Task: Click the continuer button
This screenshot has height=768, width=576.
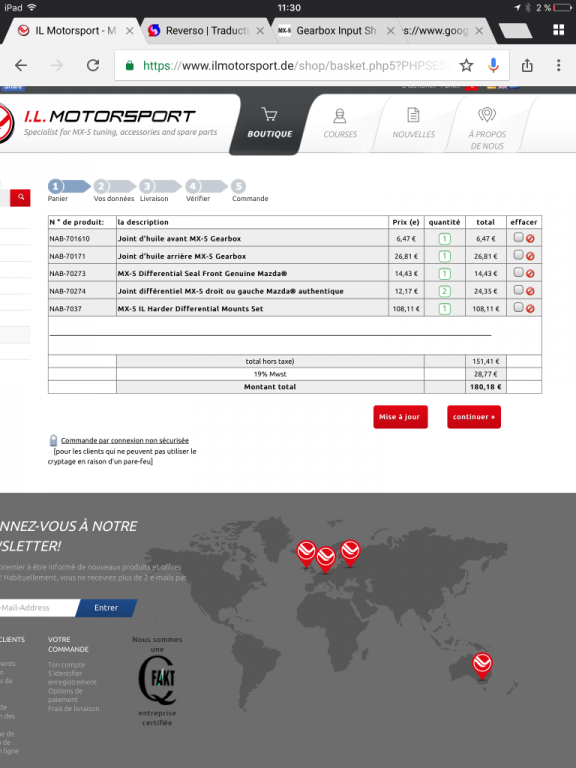Action: pyautogui.click(x=474, y=417)
